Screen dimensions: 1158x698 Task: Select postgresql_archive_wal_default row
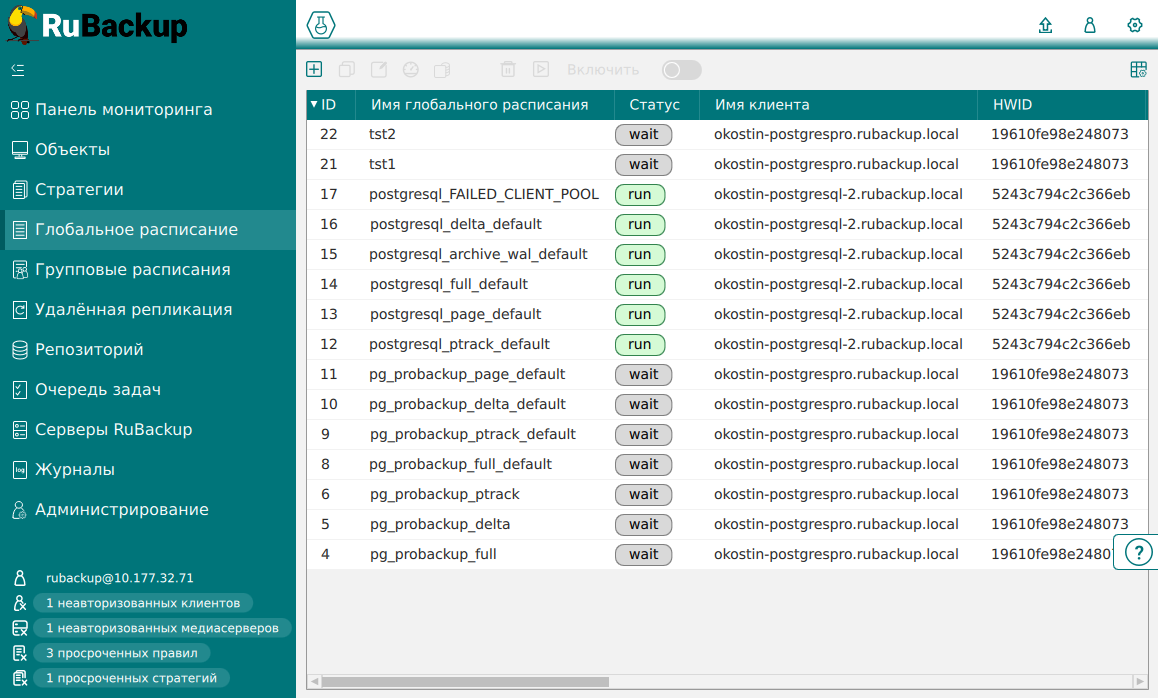point(727,255)
